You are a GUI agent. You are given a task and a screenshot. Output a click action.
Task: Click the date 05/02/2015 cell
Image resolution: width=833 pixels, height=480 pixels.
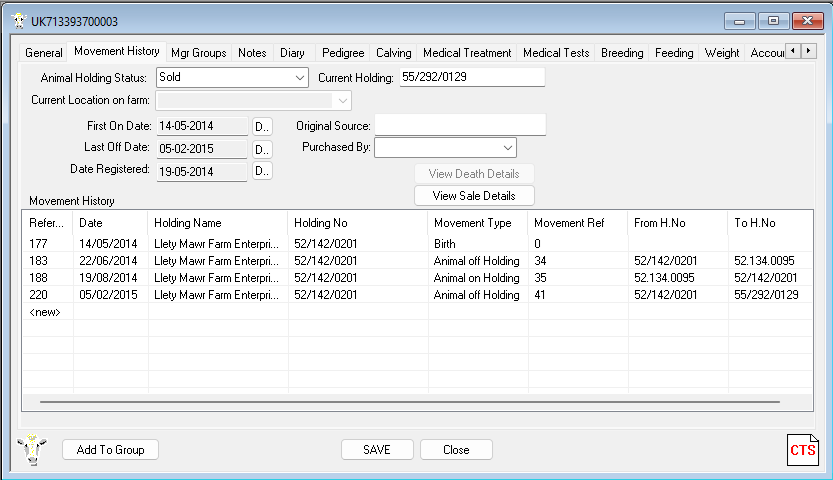click(x=108, y=295)
